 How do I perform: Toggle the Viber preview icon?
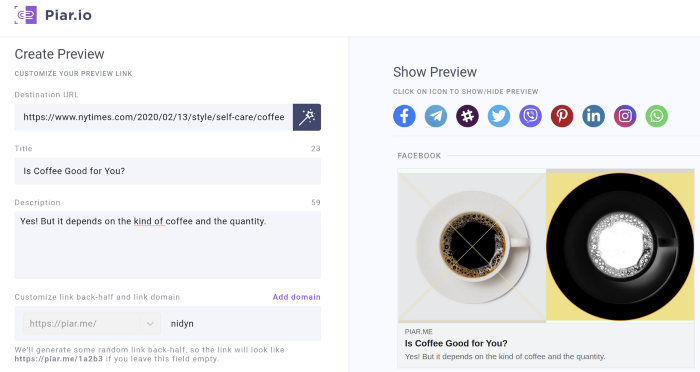tap(530, 116)
